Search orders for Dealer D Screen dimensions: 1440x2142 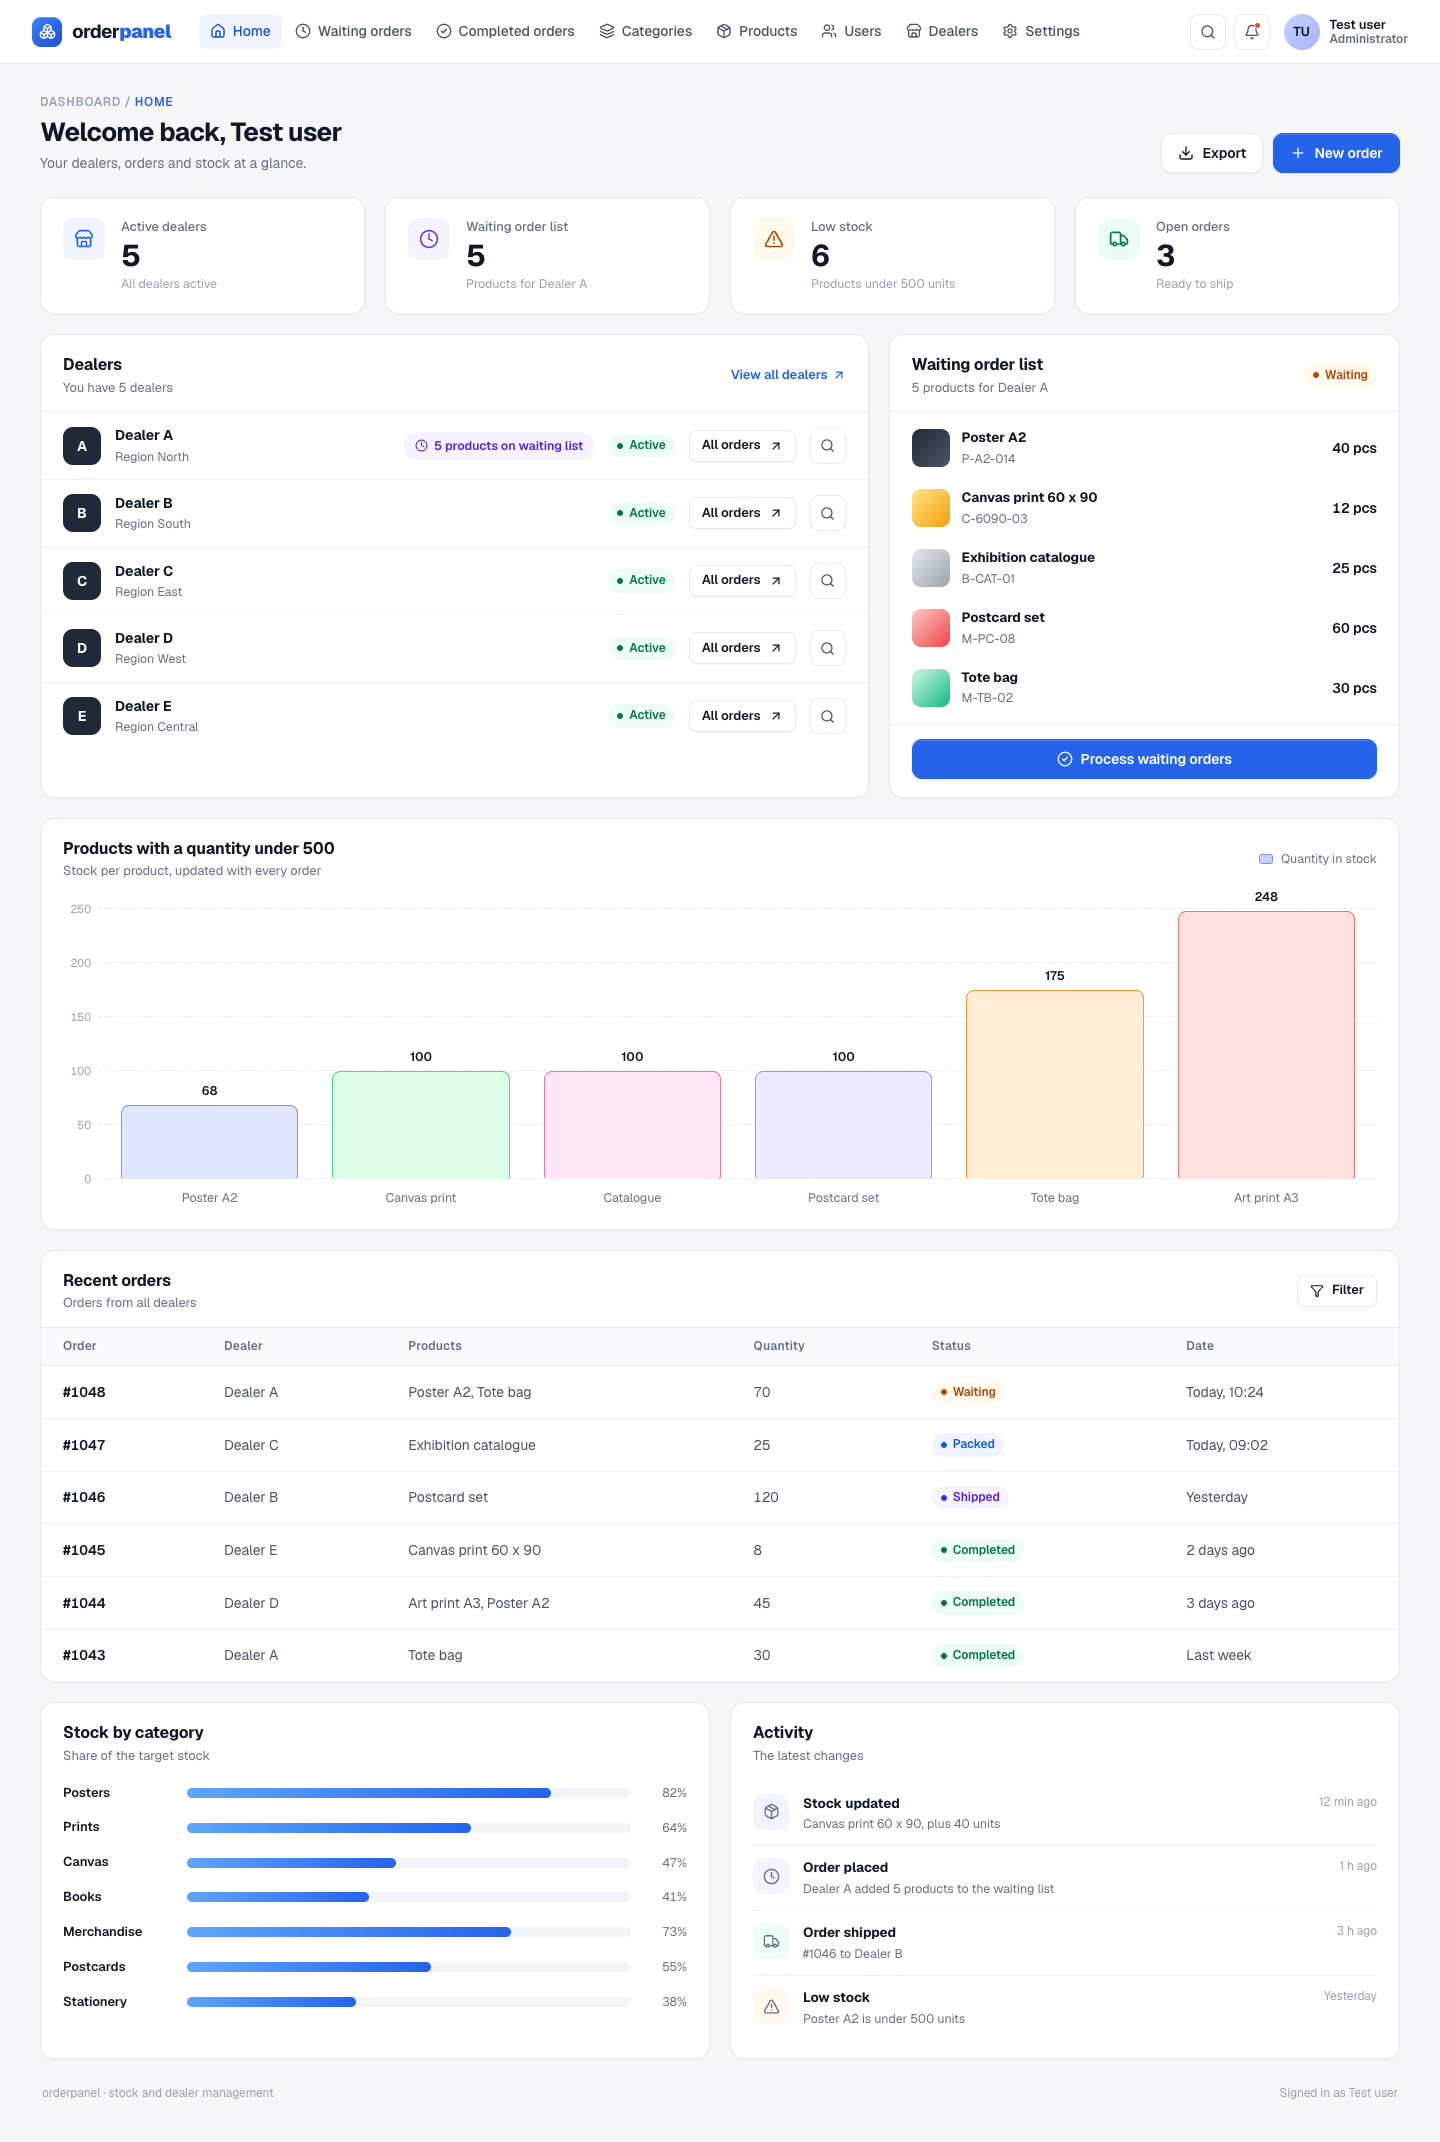tap(828, 648)
